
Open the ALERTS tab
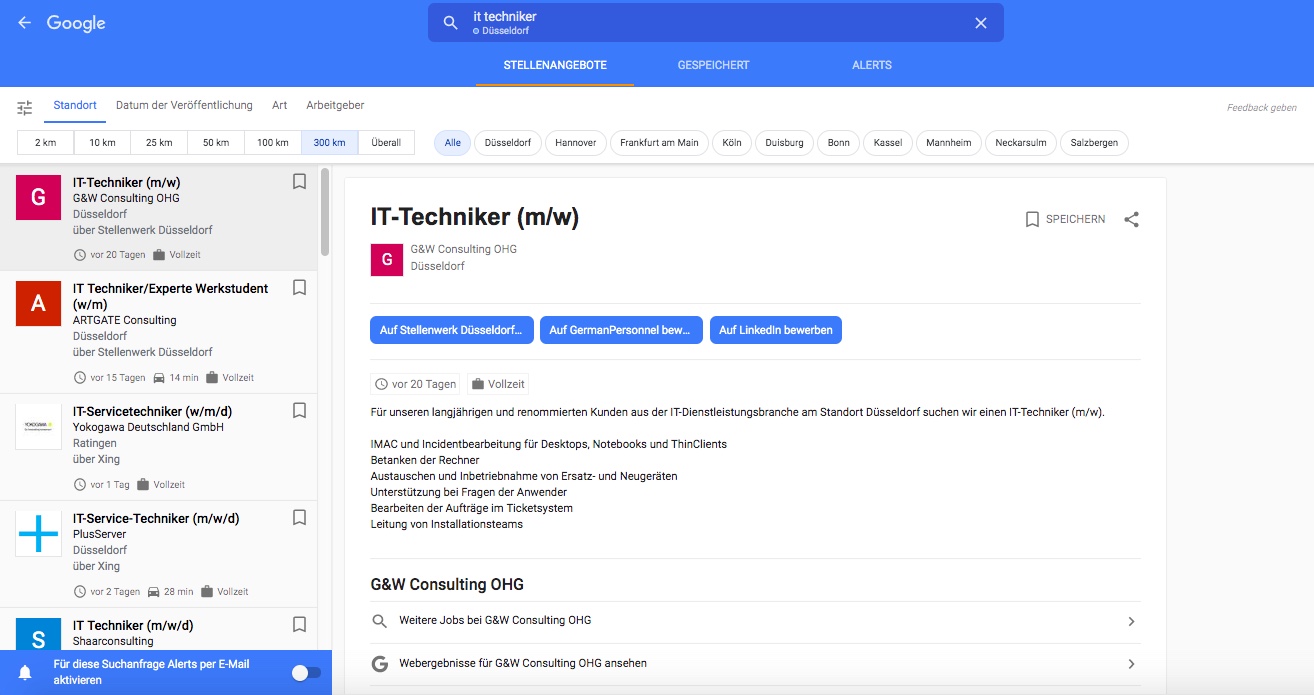click(x=871, y=64)
